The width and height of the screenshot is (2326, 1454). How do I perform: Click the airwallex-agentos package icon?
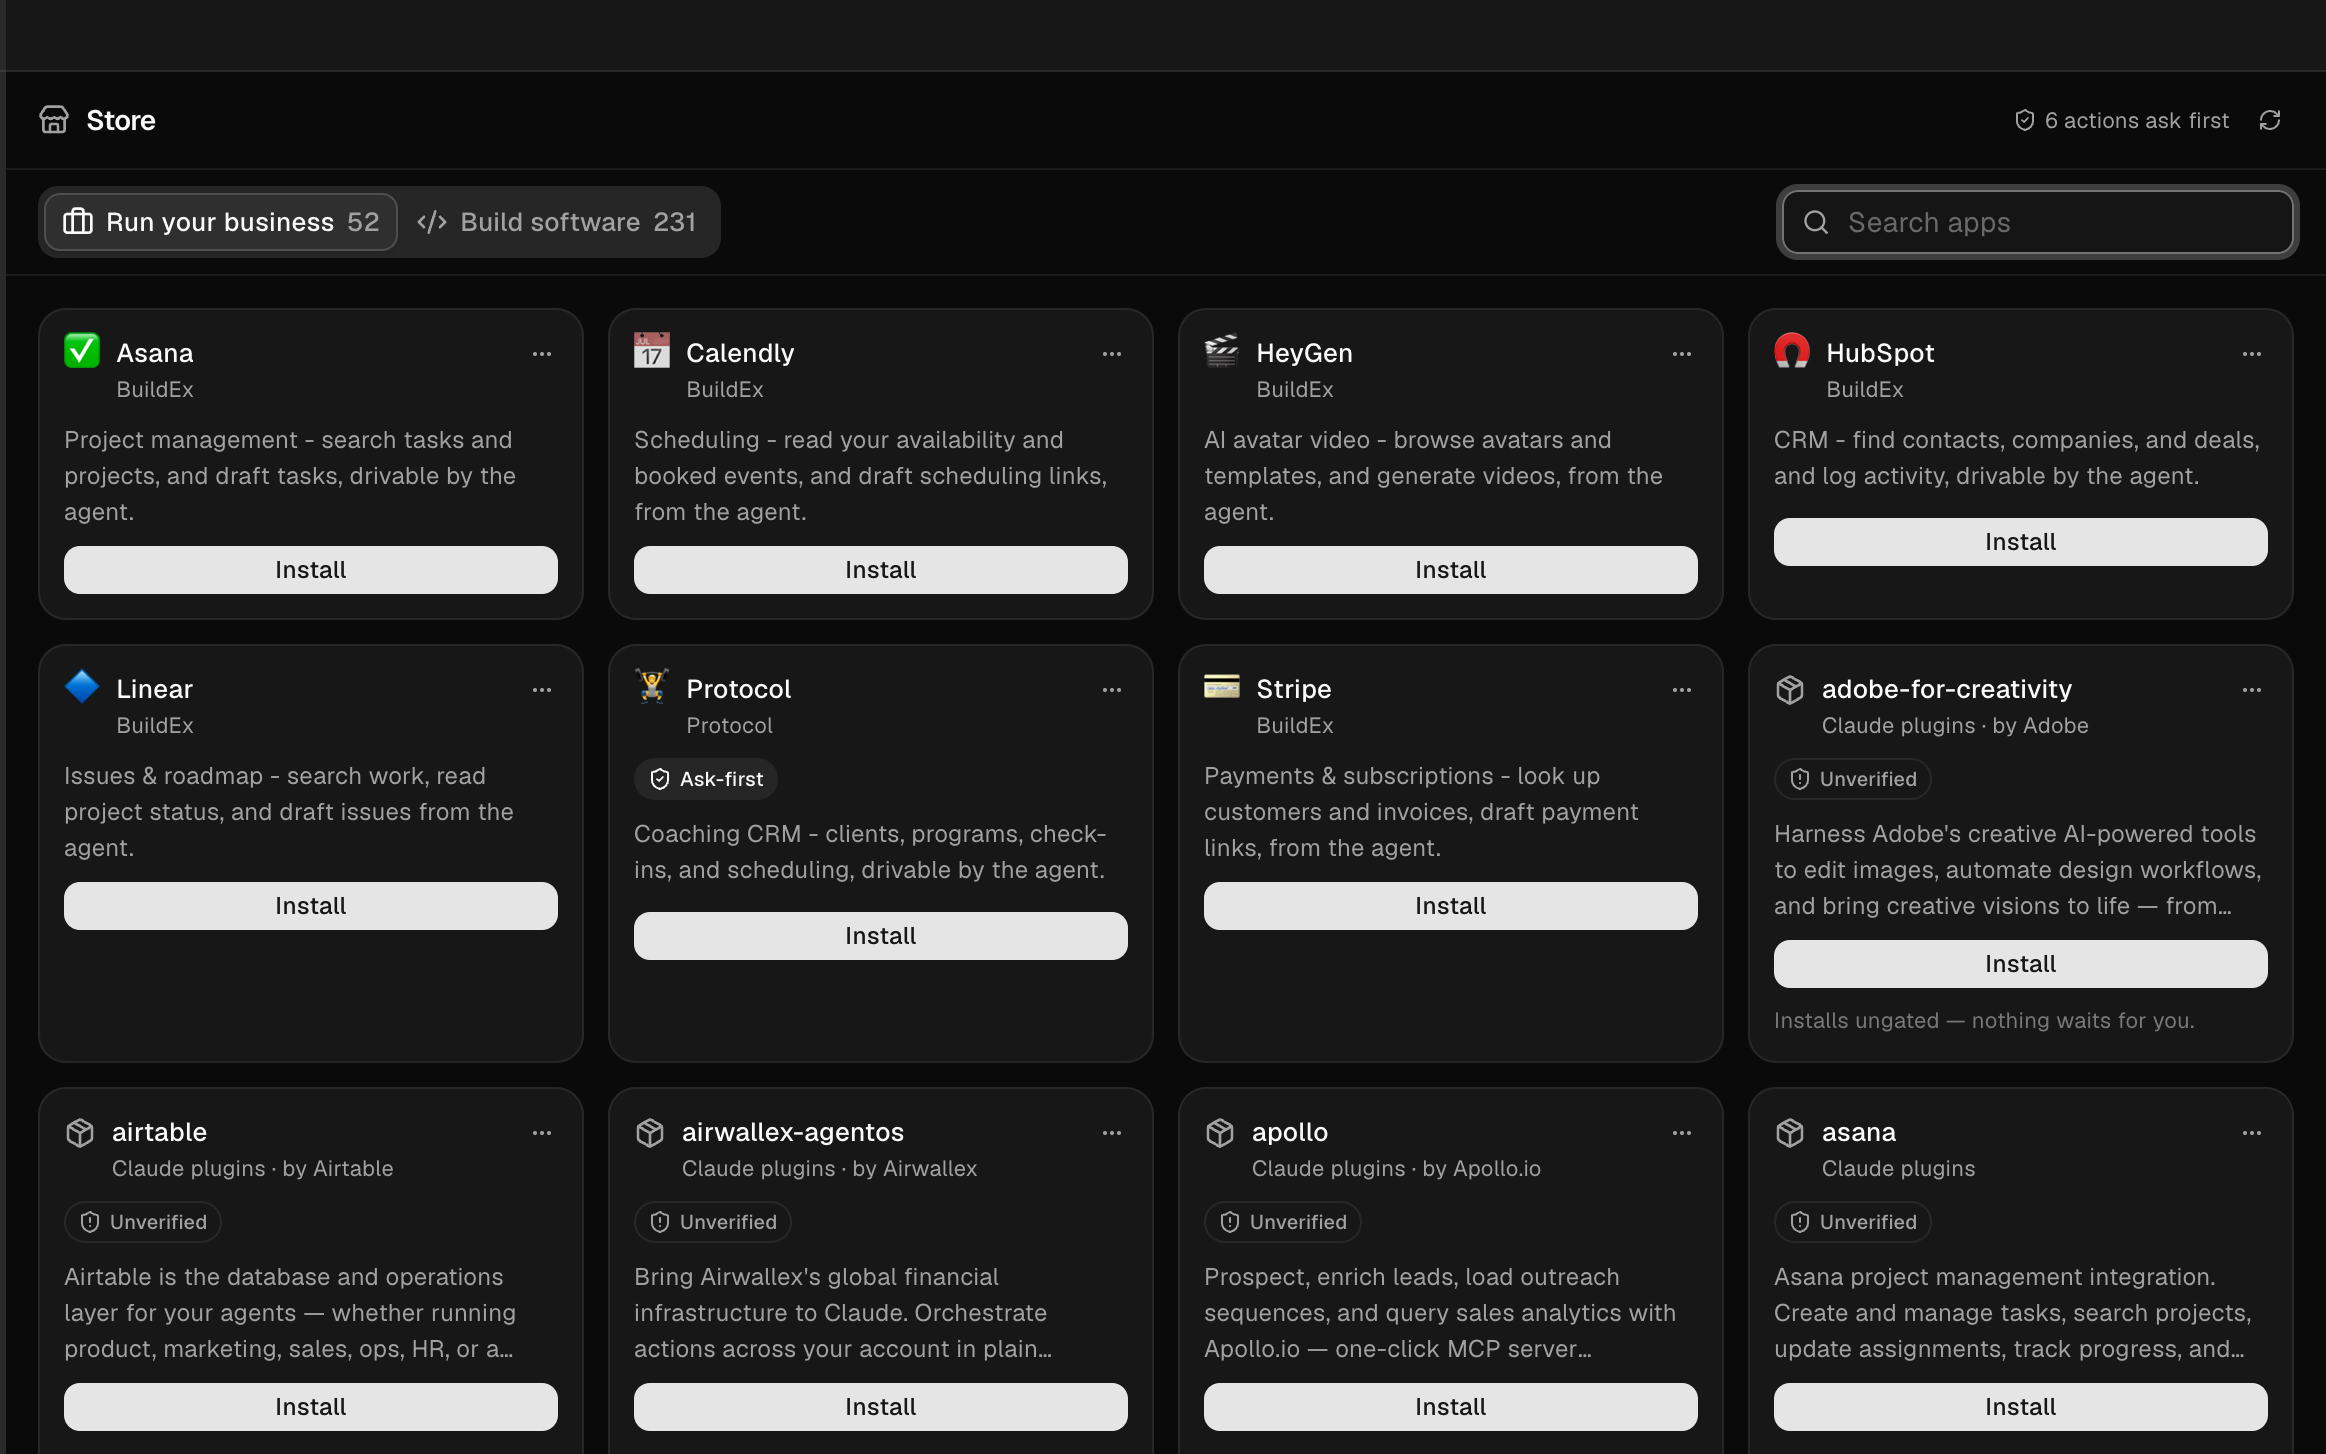[650, 1132]
